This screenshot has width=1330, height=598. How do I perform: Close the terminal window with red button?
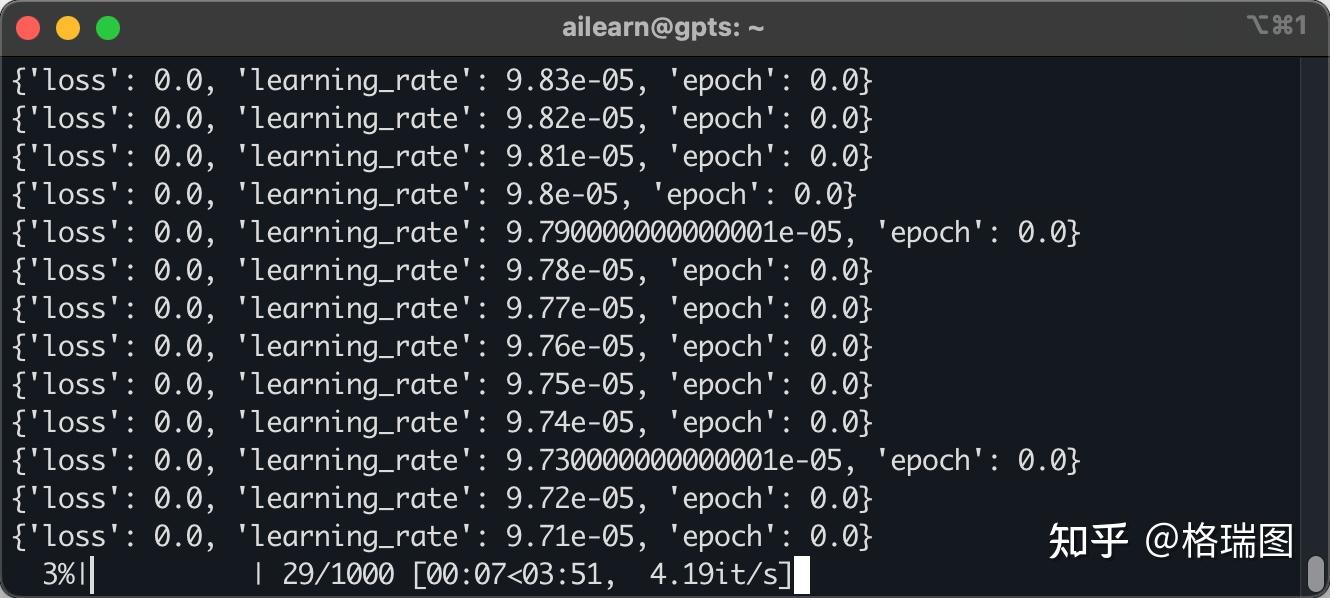point(28,28)
